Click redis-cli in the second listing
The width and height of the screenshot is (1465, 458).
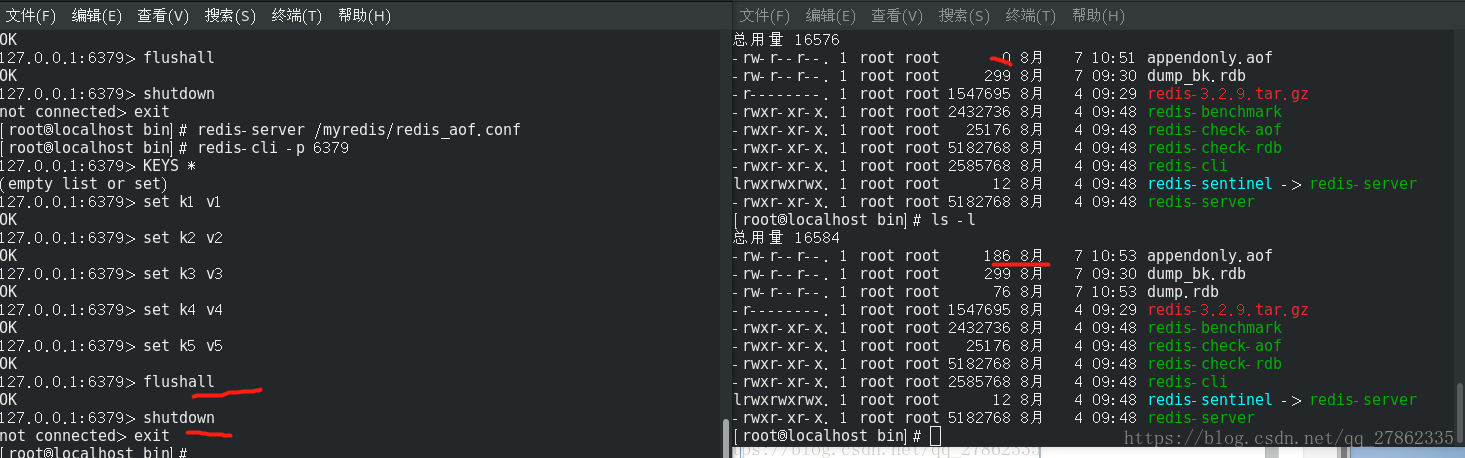click(1187, 382)
